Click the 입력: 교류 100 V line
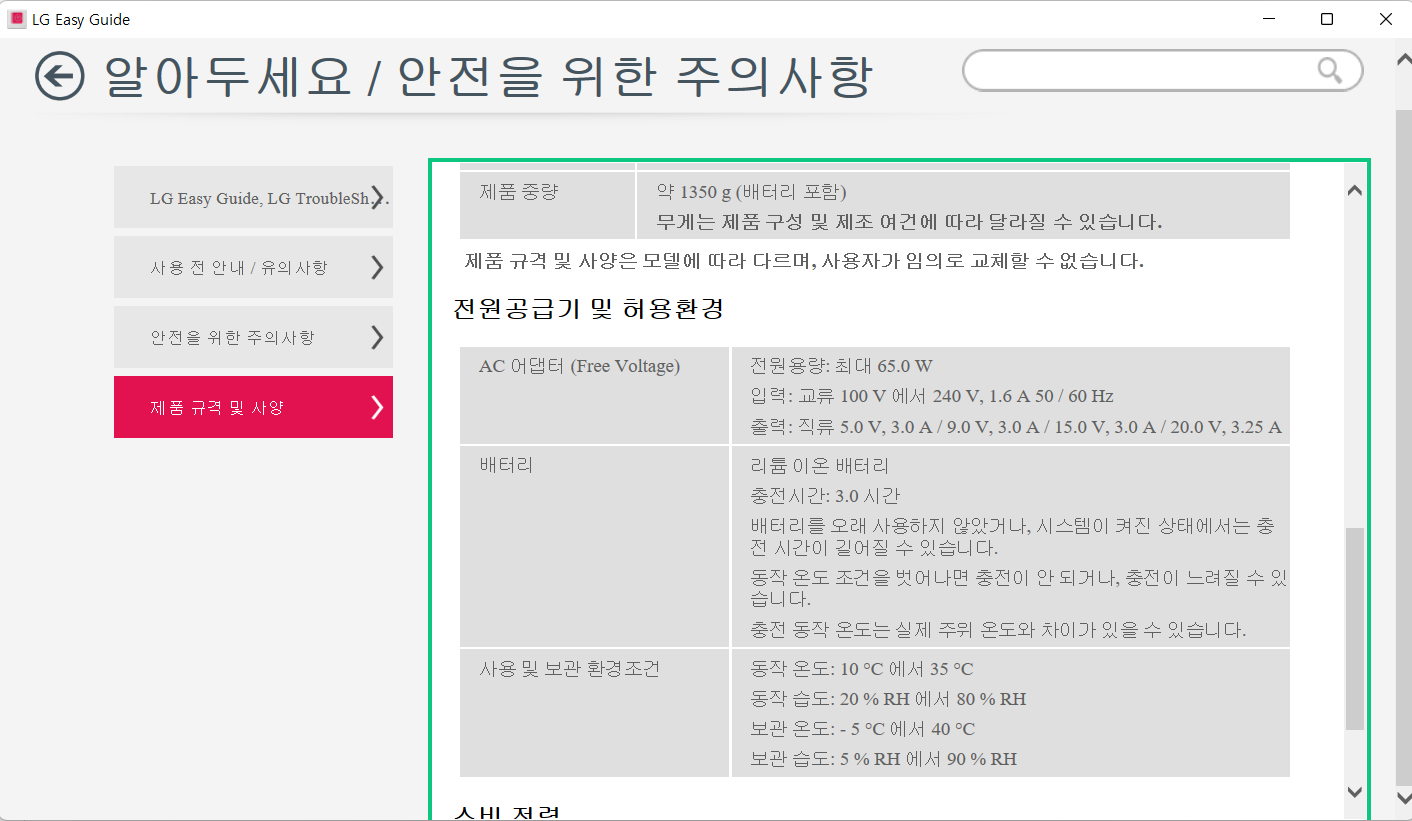This screenshot has height=821, width=1412. tap(932, 396)
